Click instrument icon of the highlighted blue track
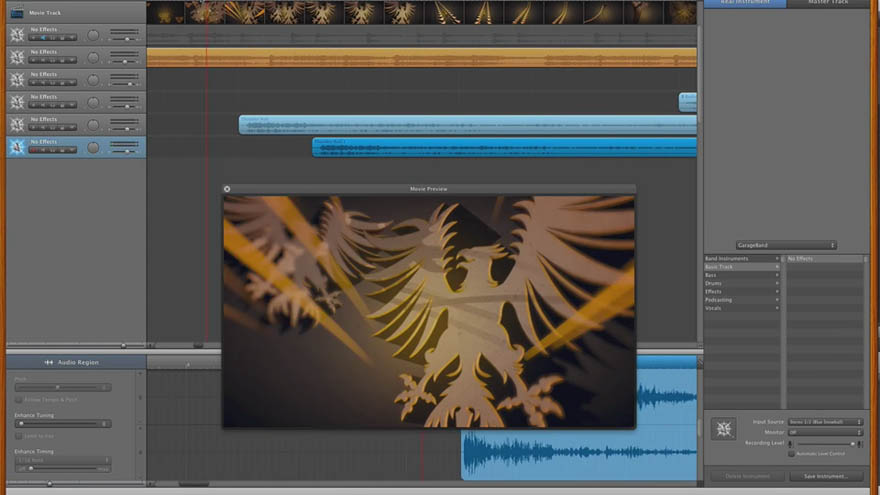 [17, 146]
